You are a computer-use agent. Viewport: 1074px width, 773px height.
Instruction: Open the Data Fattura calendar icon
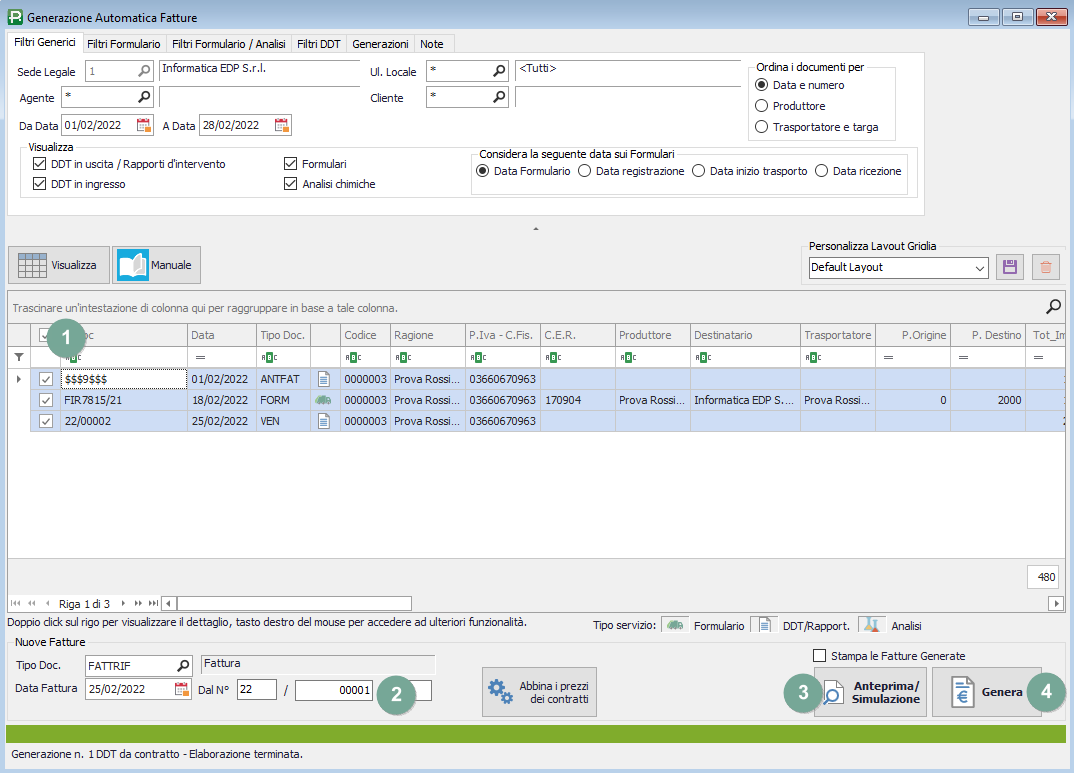click(182, 689)
